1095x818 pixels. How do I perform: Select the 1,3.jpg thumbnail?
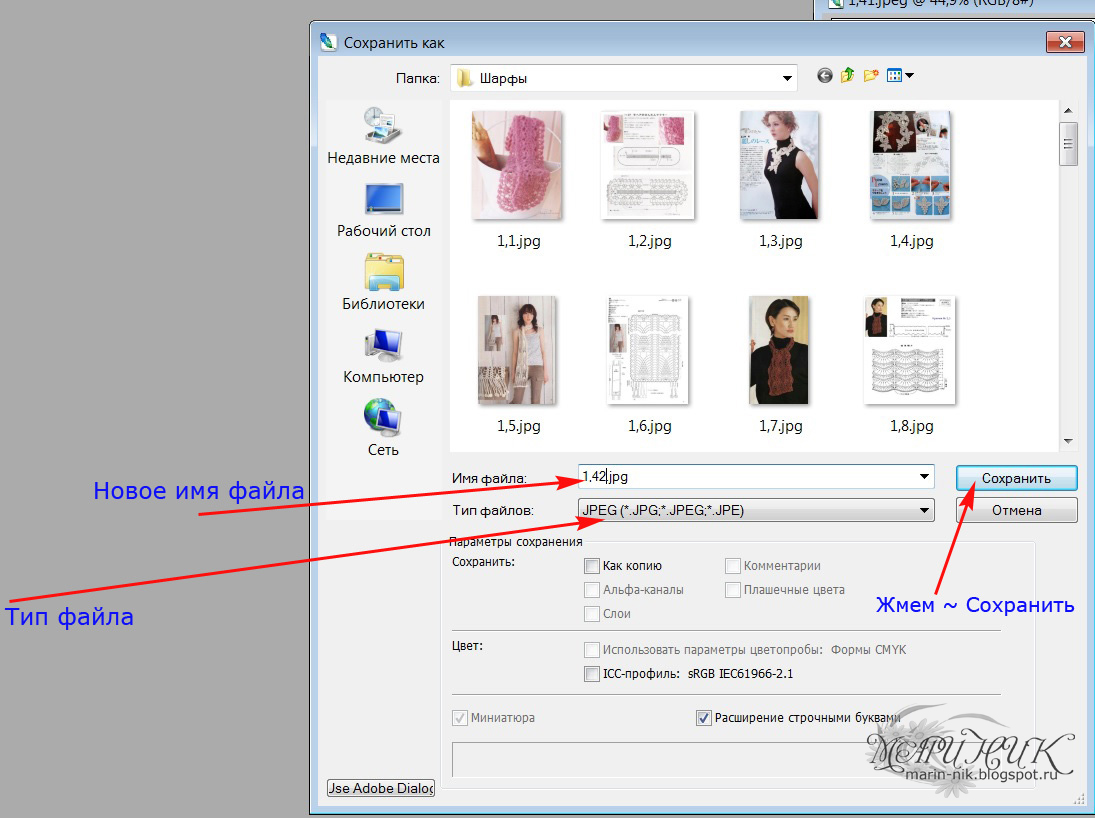779,165
